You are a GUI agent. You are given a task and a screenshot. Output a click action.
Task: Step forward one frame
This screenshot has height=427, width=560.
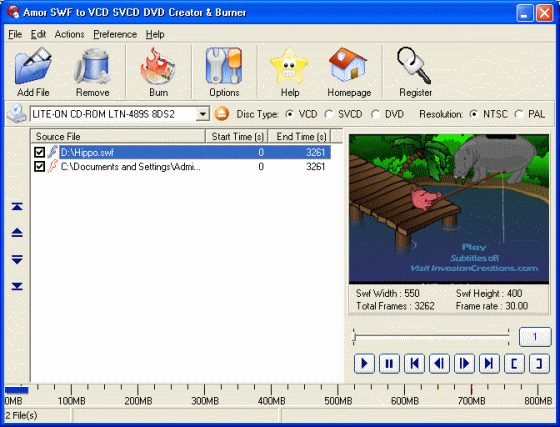click(x=464, y=363)
